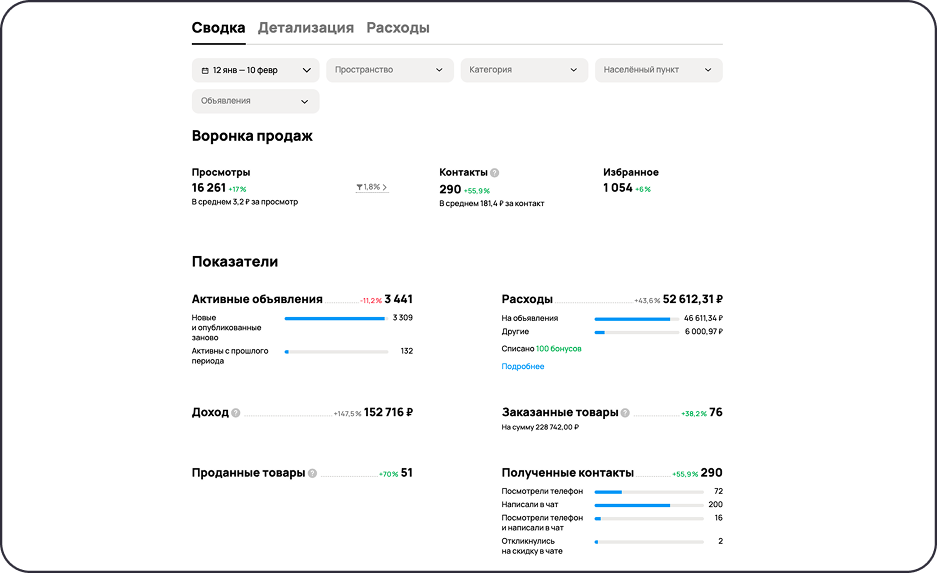This screenshot has height=573, width=937.
Task: Click the +43,6% change next to Расходы
Action: point(647,301)
